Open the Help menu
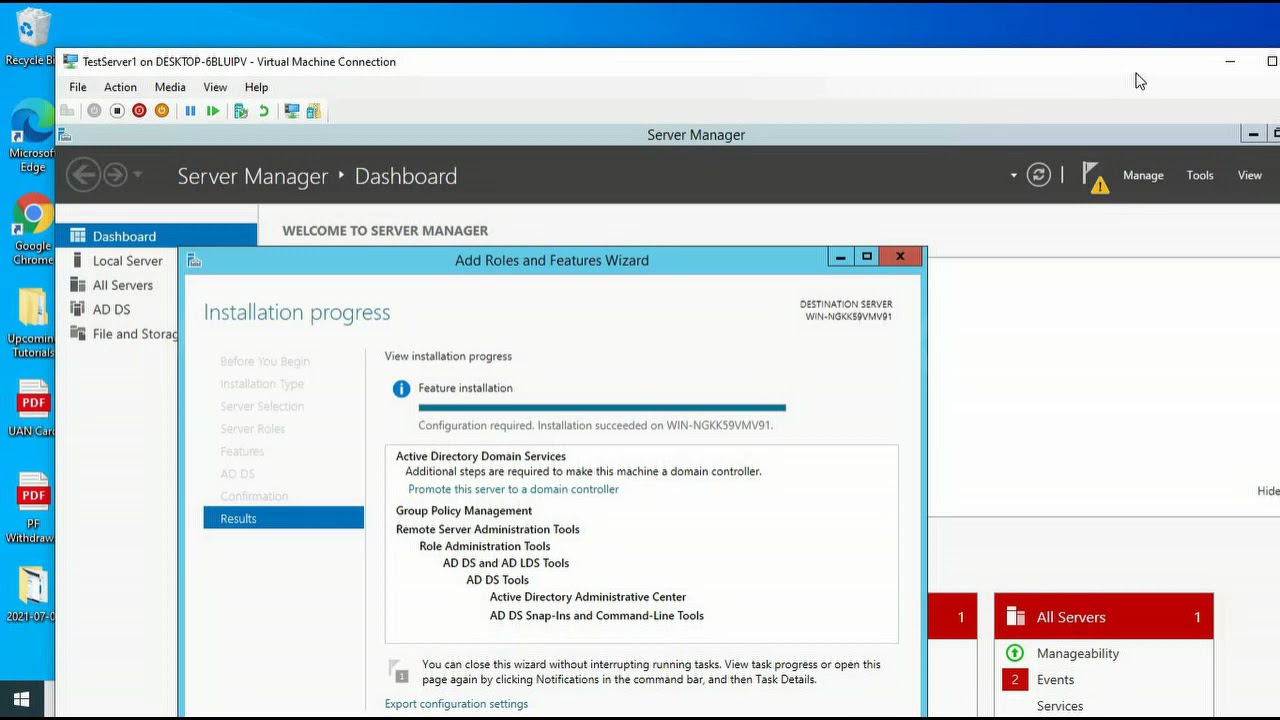Viewport: 1280px width, 720px height. tap(256, 87)
